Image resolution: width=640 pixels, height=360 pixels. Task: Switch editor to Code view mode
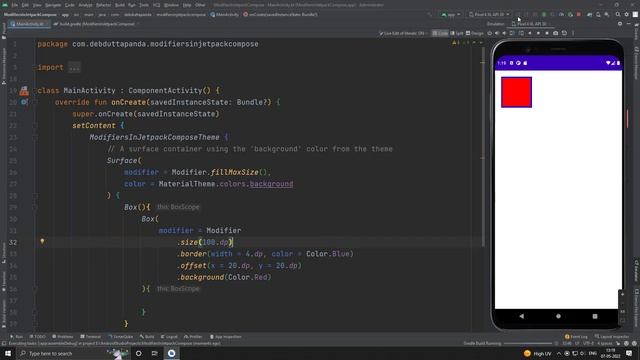[440, 33]
